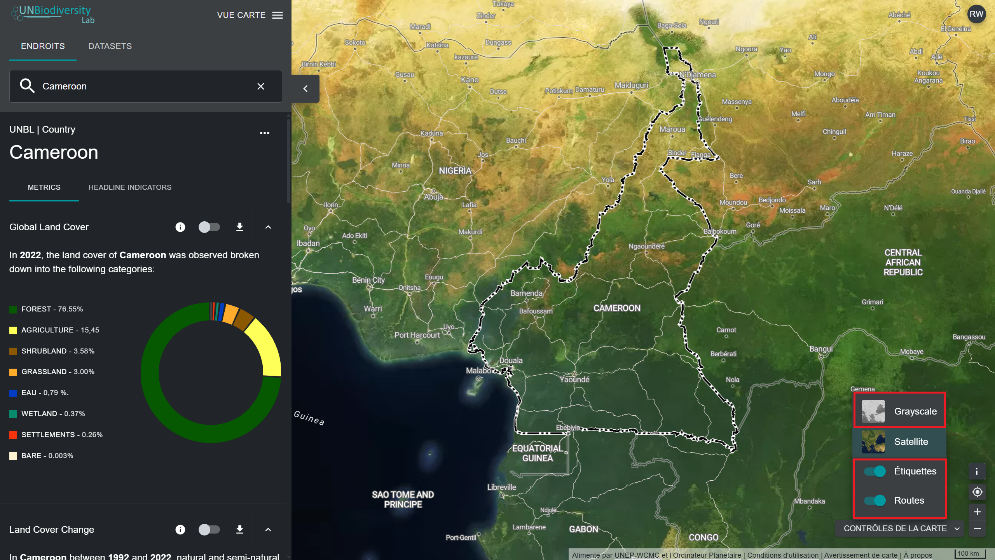Select the Grayscale basemap option
995x560 pixels.
pyautogui.click(x=899, y=411)
